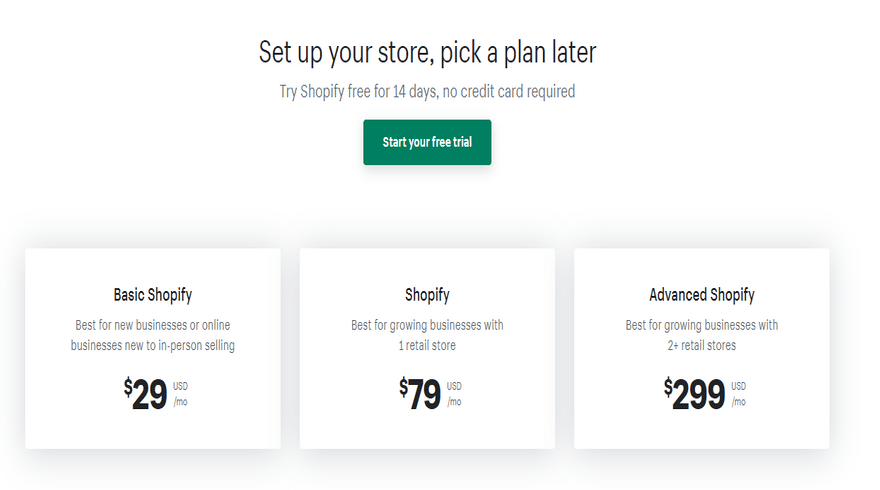Click the large 299 price number

point(698,395)
